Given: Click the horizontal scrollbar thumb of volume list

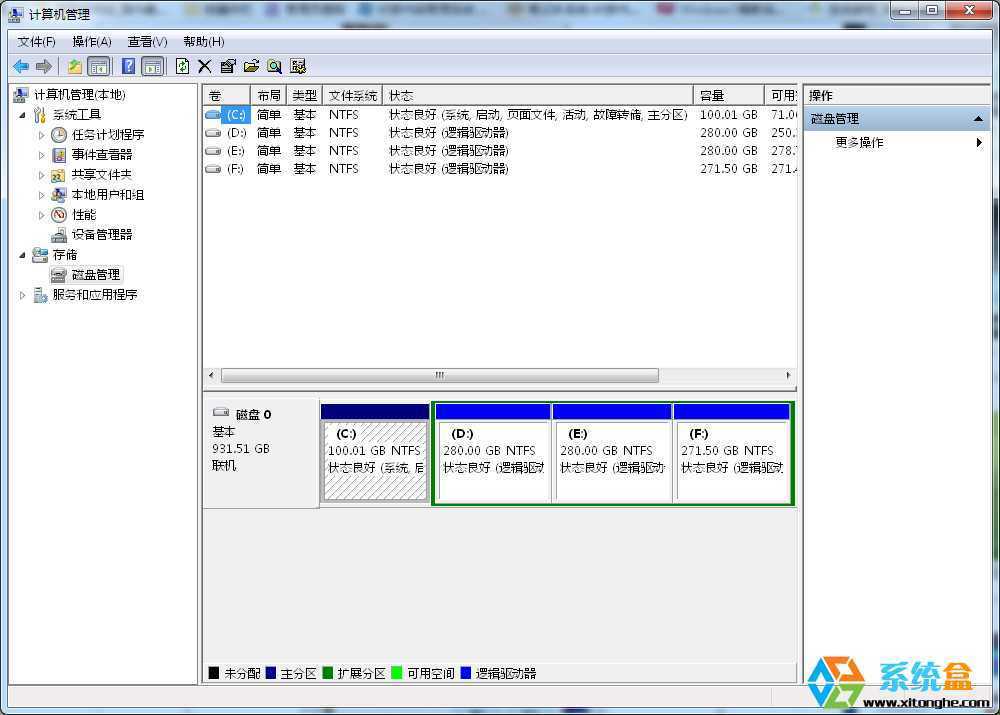Looking at the screenshot, I should [439, 376].
